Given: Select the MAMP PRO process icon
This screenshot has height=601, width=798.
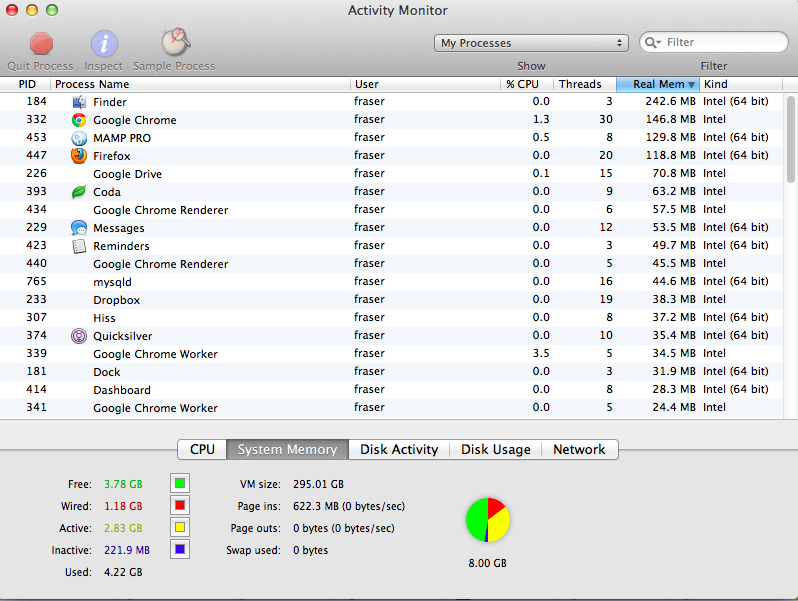Looking at the screenshot, I should 79,138.
